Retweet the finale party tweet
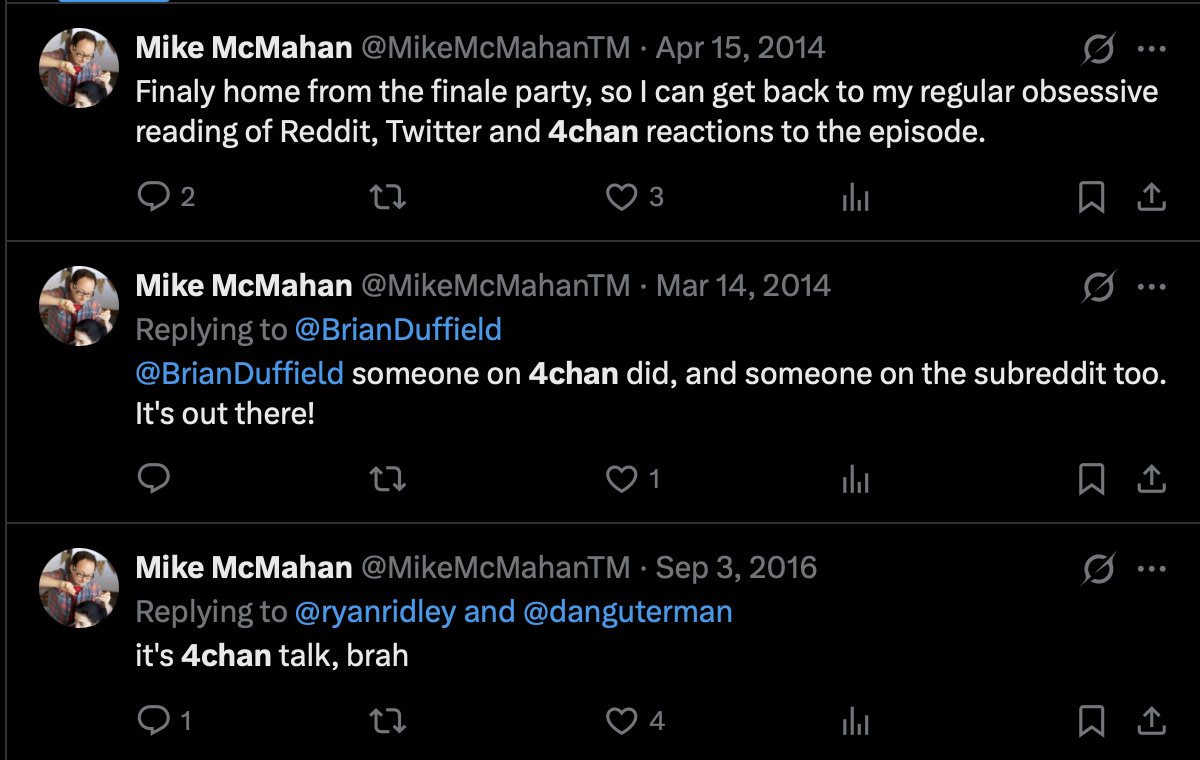The image size is (1200, 760). click(388, 198)
